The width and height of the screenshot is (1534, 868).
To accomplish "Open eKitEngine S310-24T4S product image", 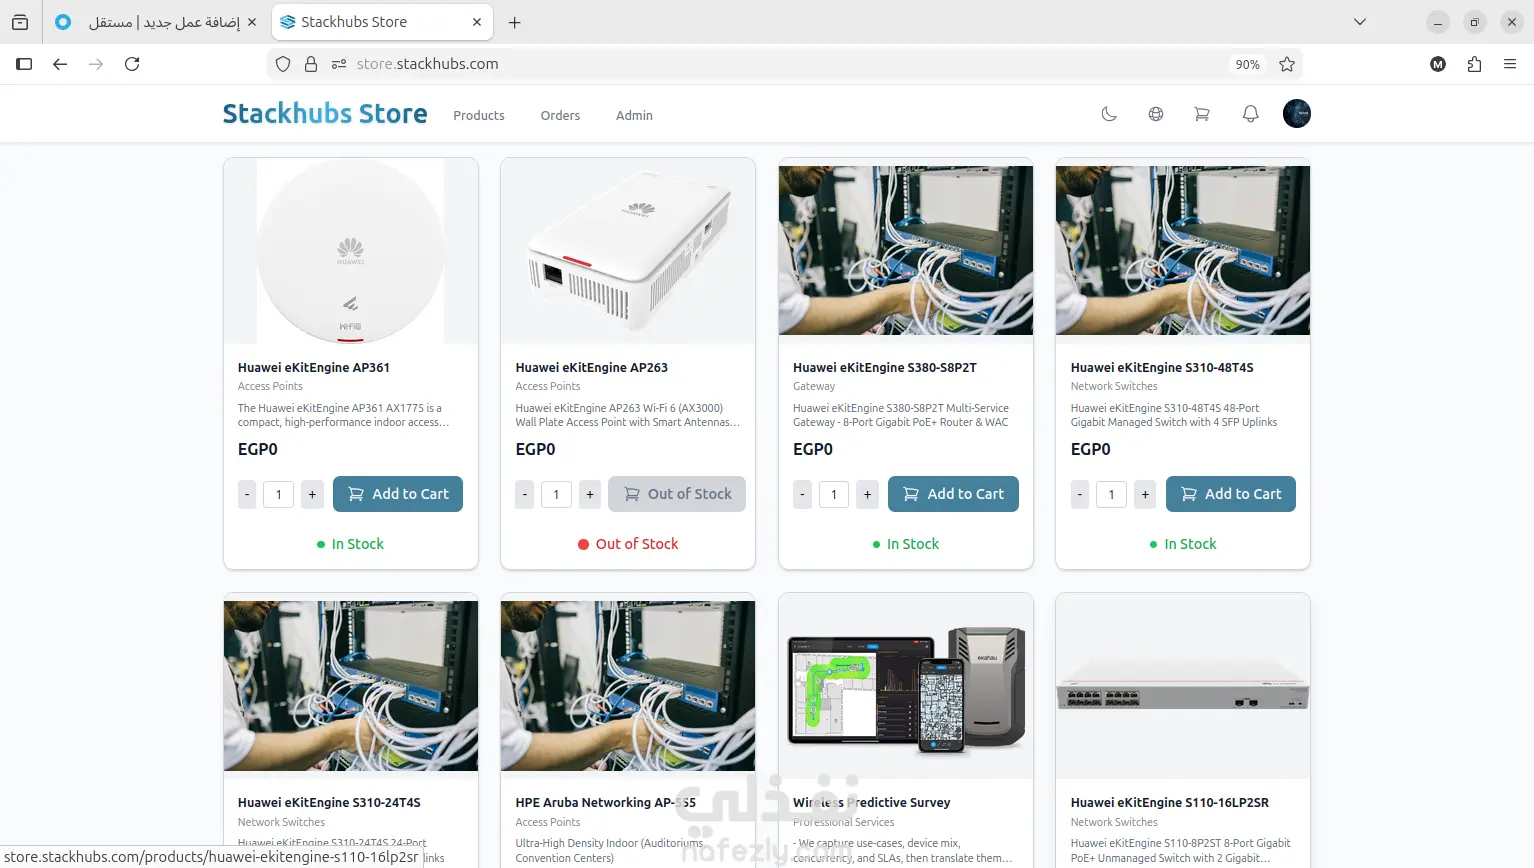I will [351, 686].
